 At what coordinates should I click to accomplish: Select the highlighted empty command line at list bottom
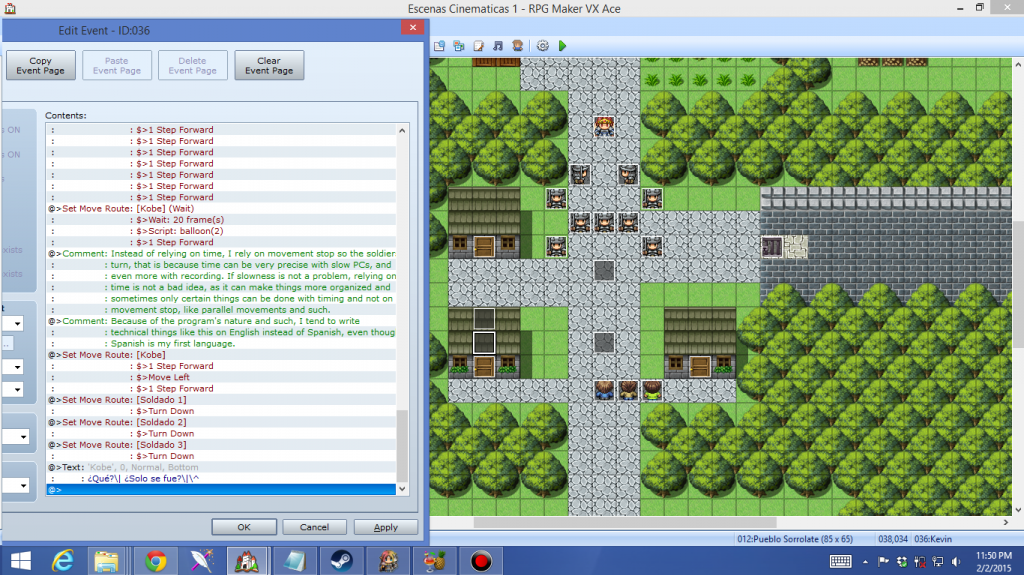click(220, 490)
